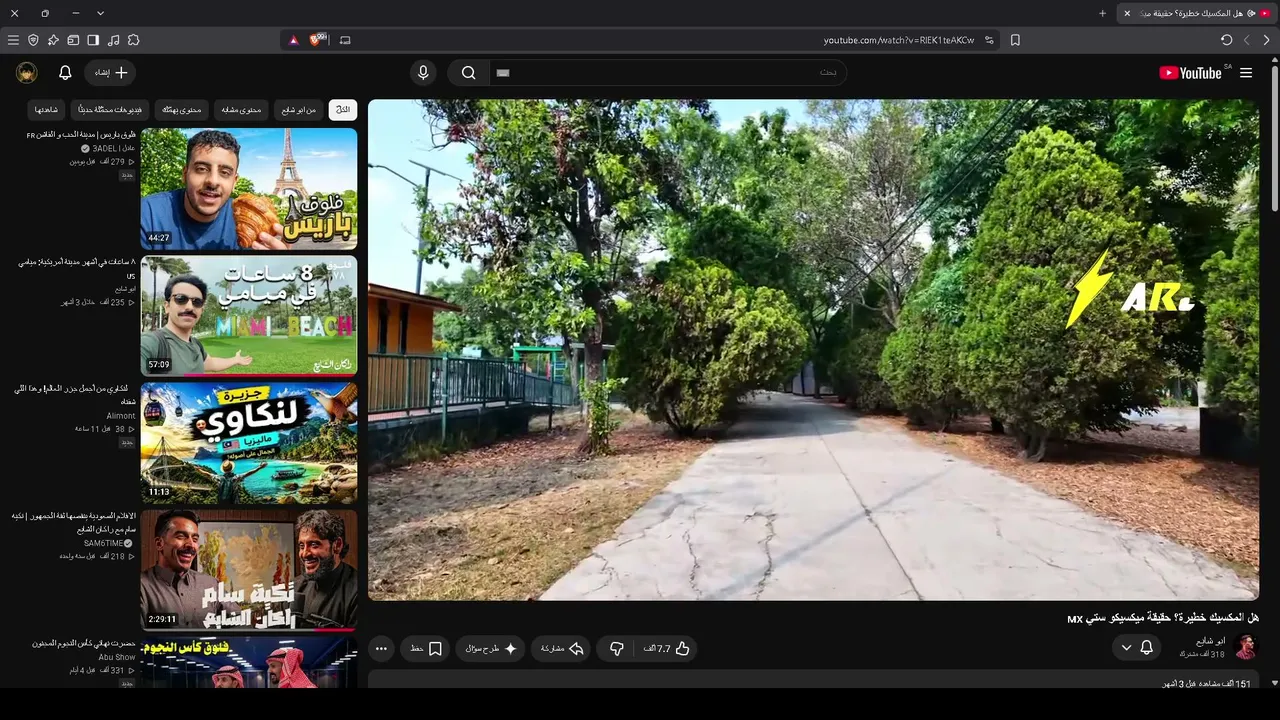Select the شاهدتها filter chip
The width and height of the screenshot is (1280, 720).
(x=47, y=109)
